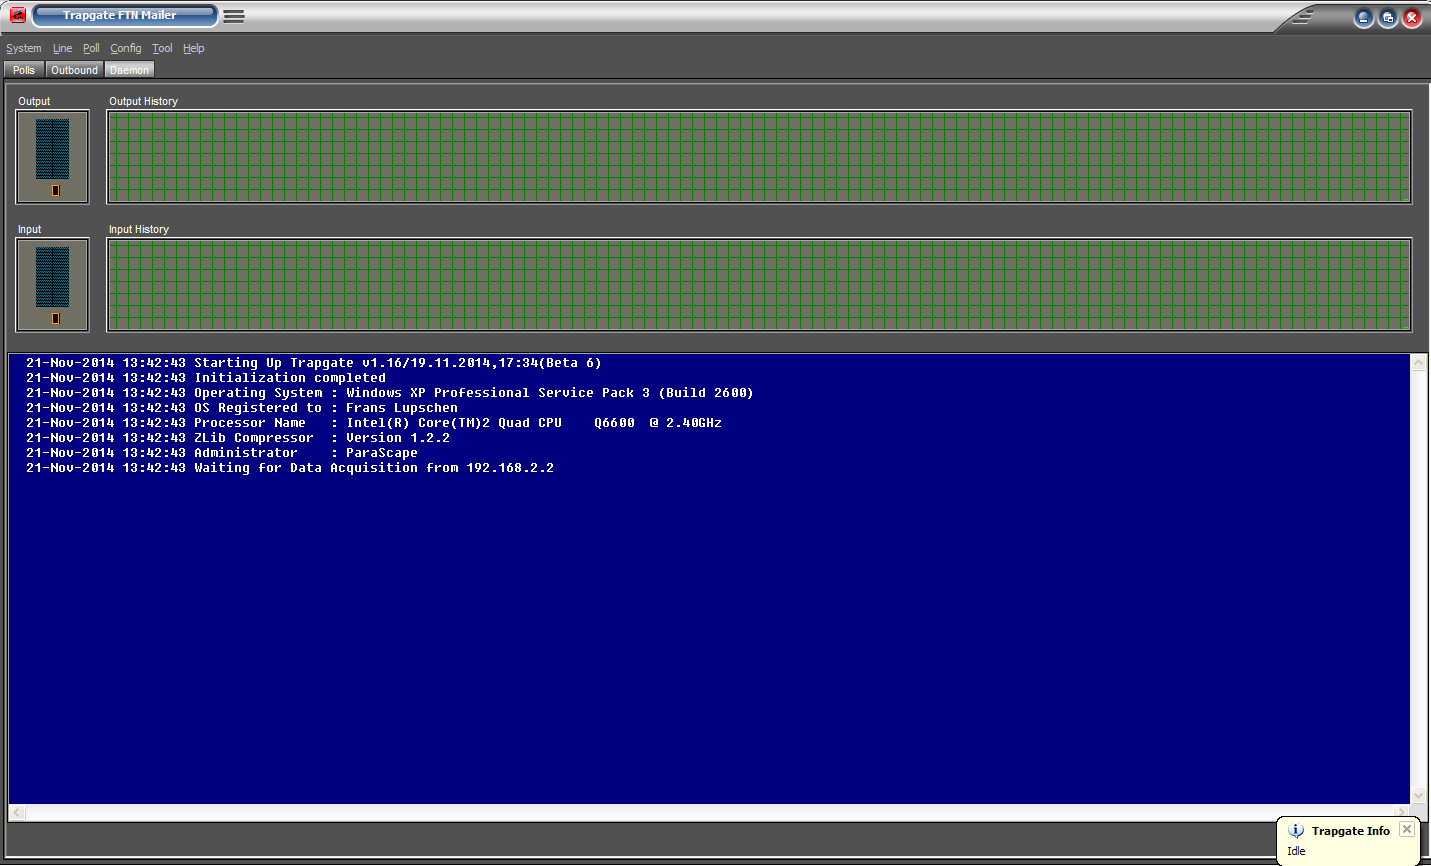Click the log horizontal scrollbar left arrow

click(17, 813)
